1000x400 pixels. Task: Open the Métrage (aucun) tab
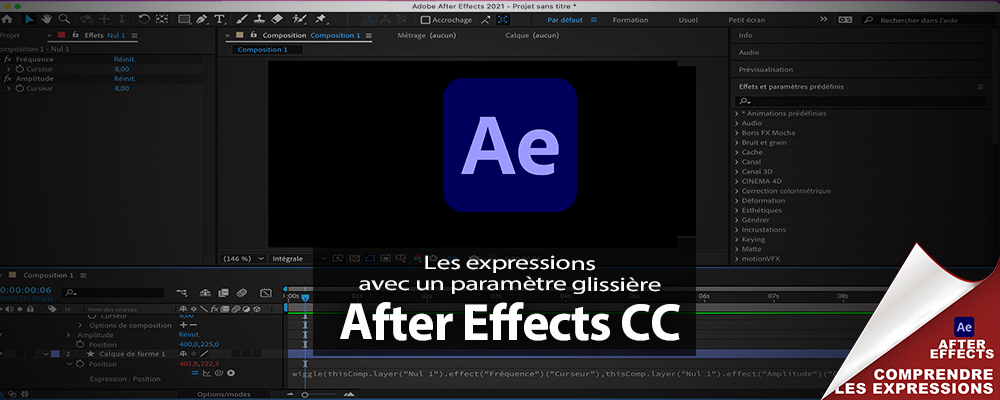click(426, 35)
